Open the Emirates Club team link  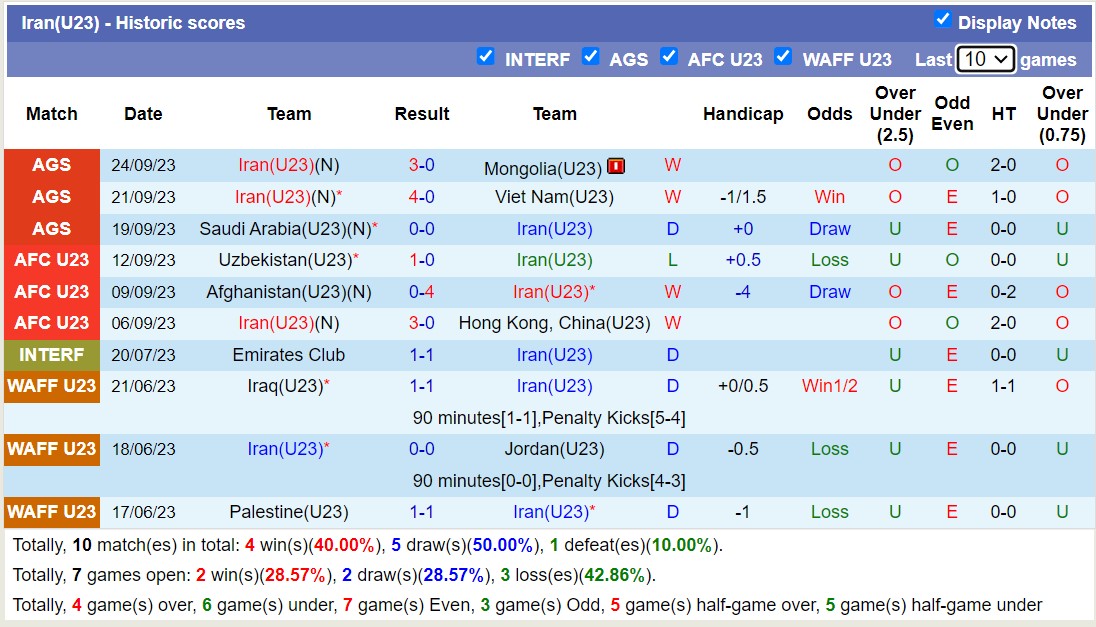pos(288,355)
